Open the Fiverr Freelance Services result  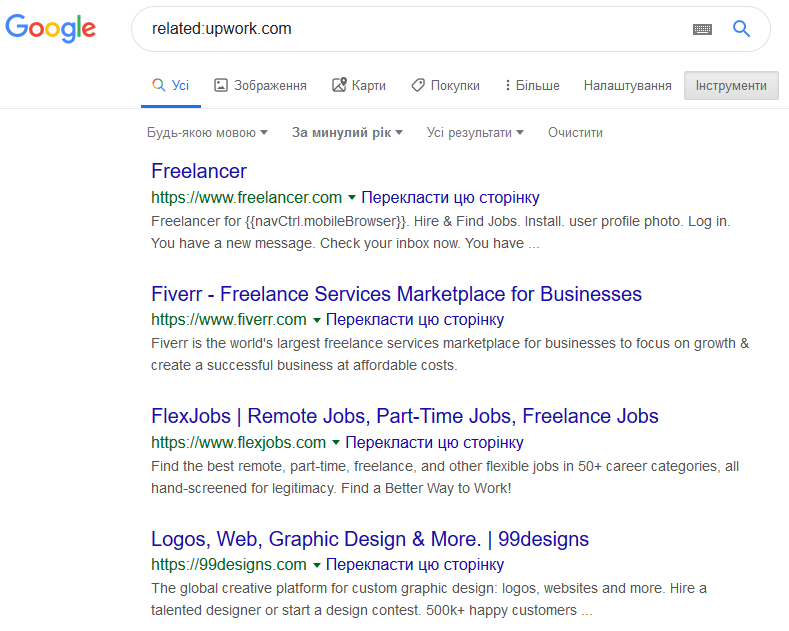pyautogui.click(x=397, y=294)
